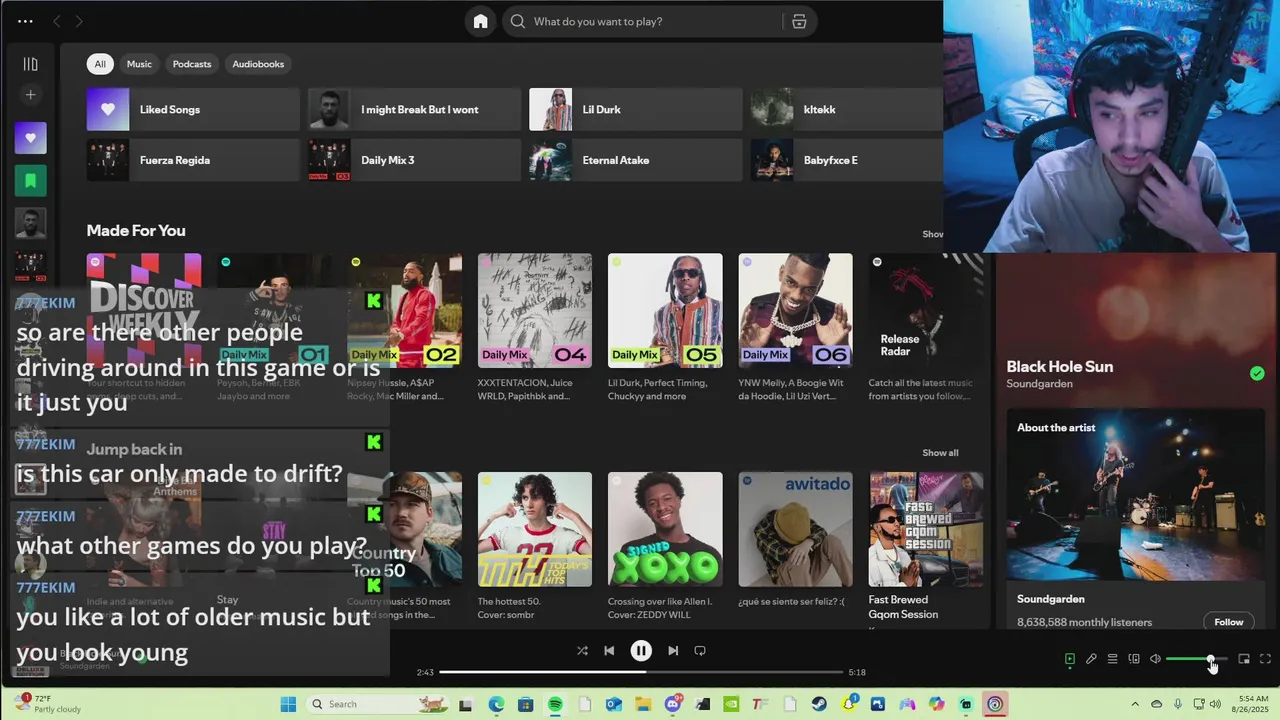This screenshot has width=1280, height=720.
Task: Skip to previous track
Action: tap(609, 651)
